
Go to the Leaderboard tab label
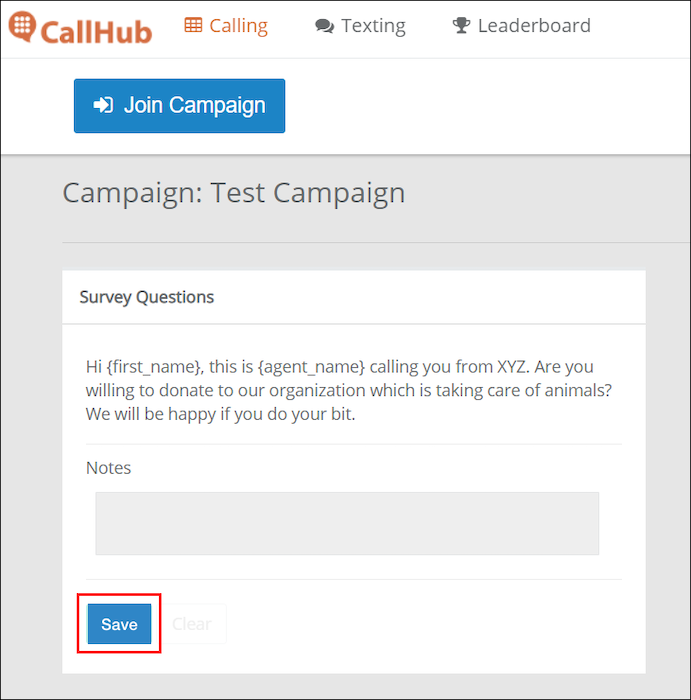click(534, 25)
